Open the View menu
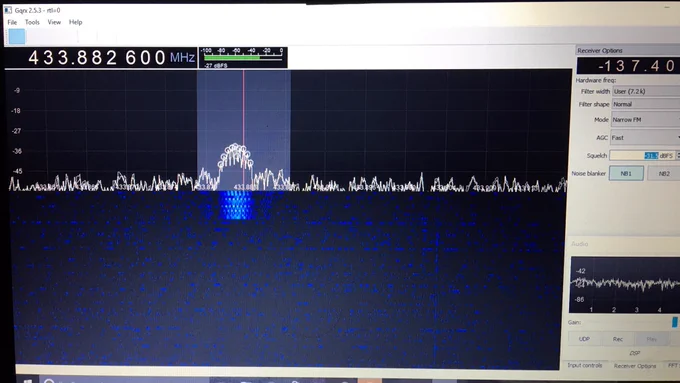The image size is (680, 383). tap(54, 22)
